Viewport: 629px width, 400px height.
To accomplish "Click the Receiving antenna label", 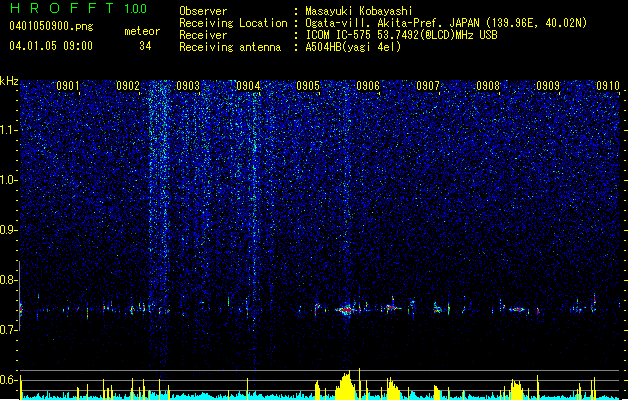I will (230, 47).
